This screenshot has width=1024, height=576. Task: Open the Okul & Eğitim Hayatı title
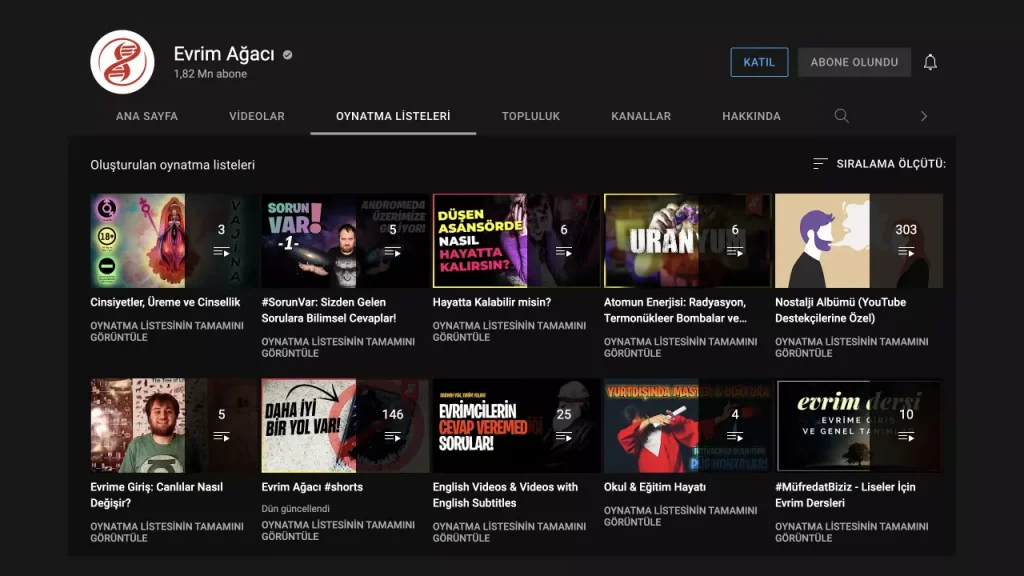click(655, 487)
